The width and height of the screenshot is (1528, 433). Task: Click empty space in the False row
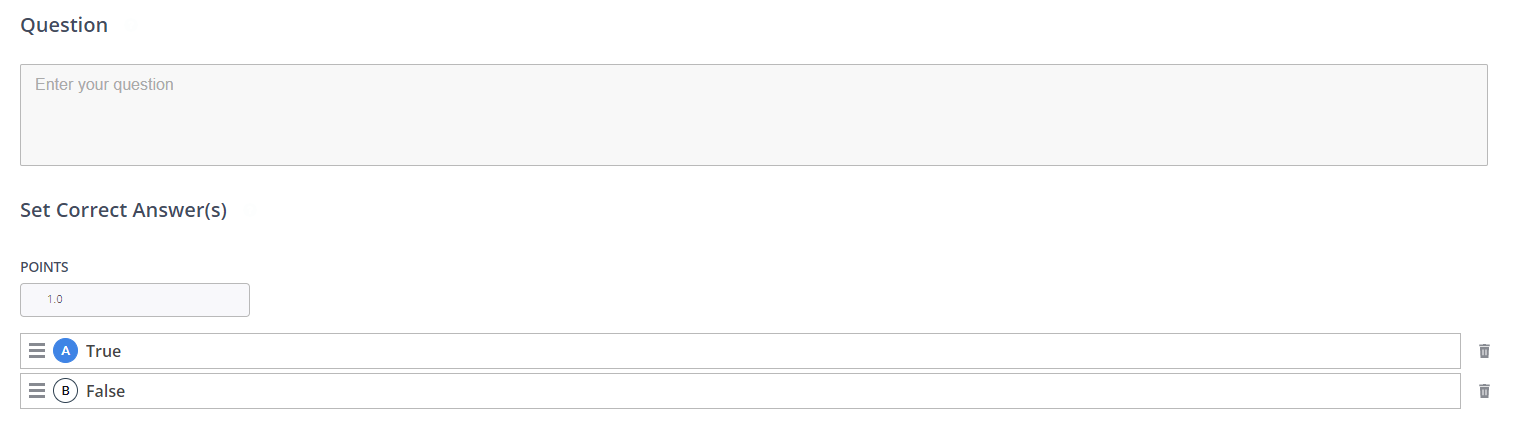[790, 391]
